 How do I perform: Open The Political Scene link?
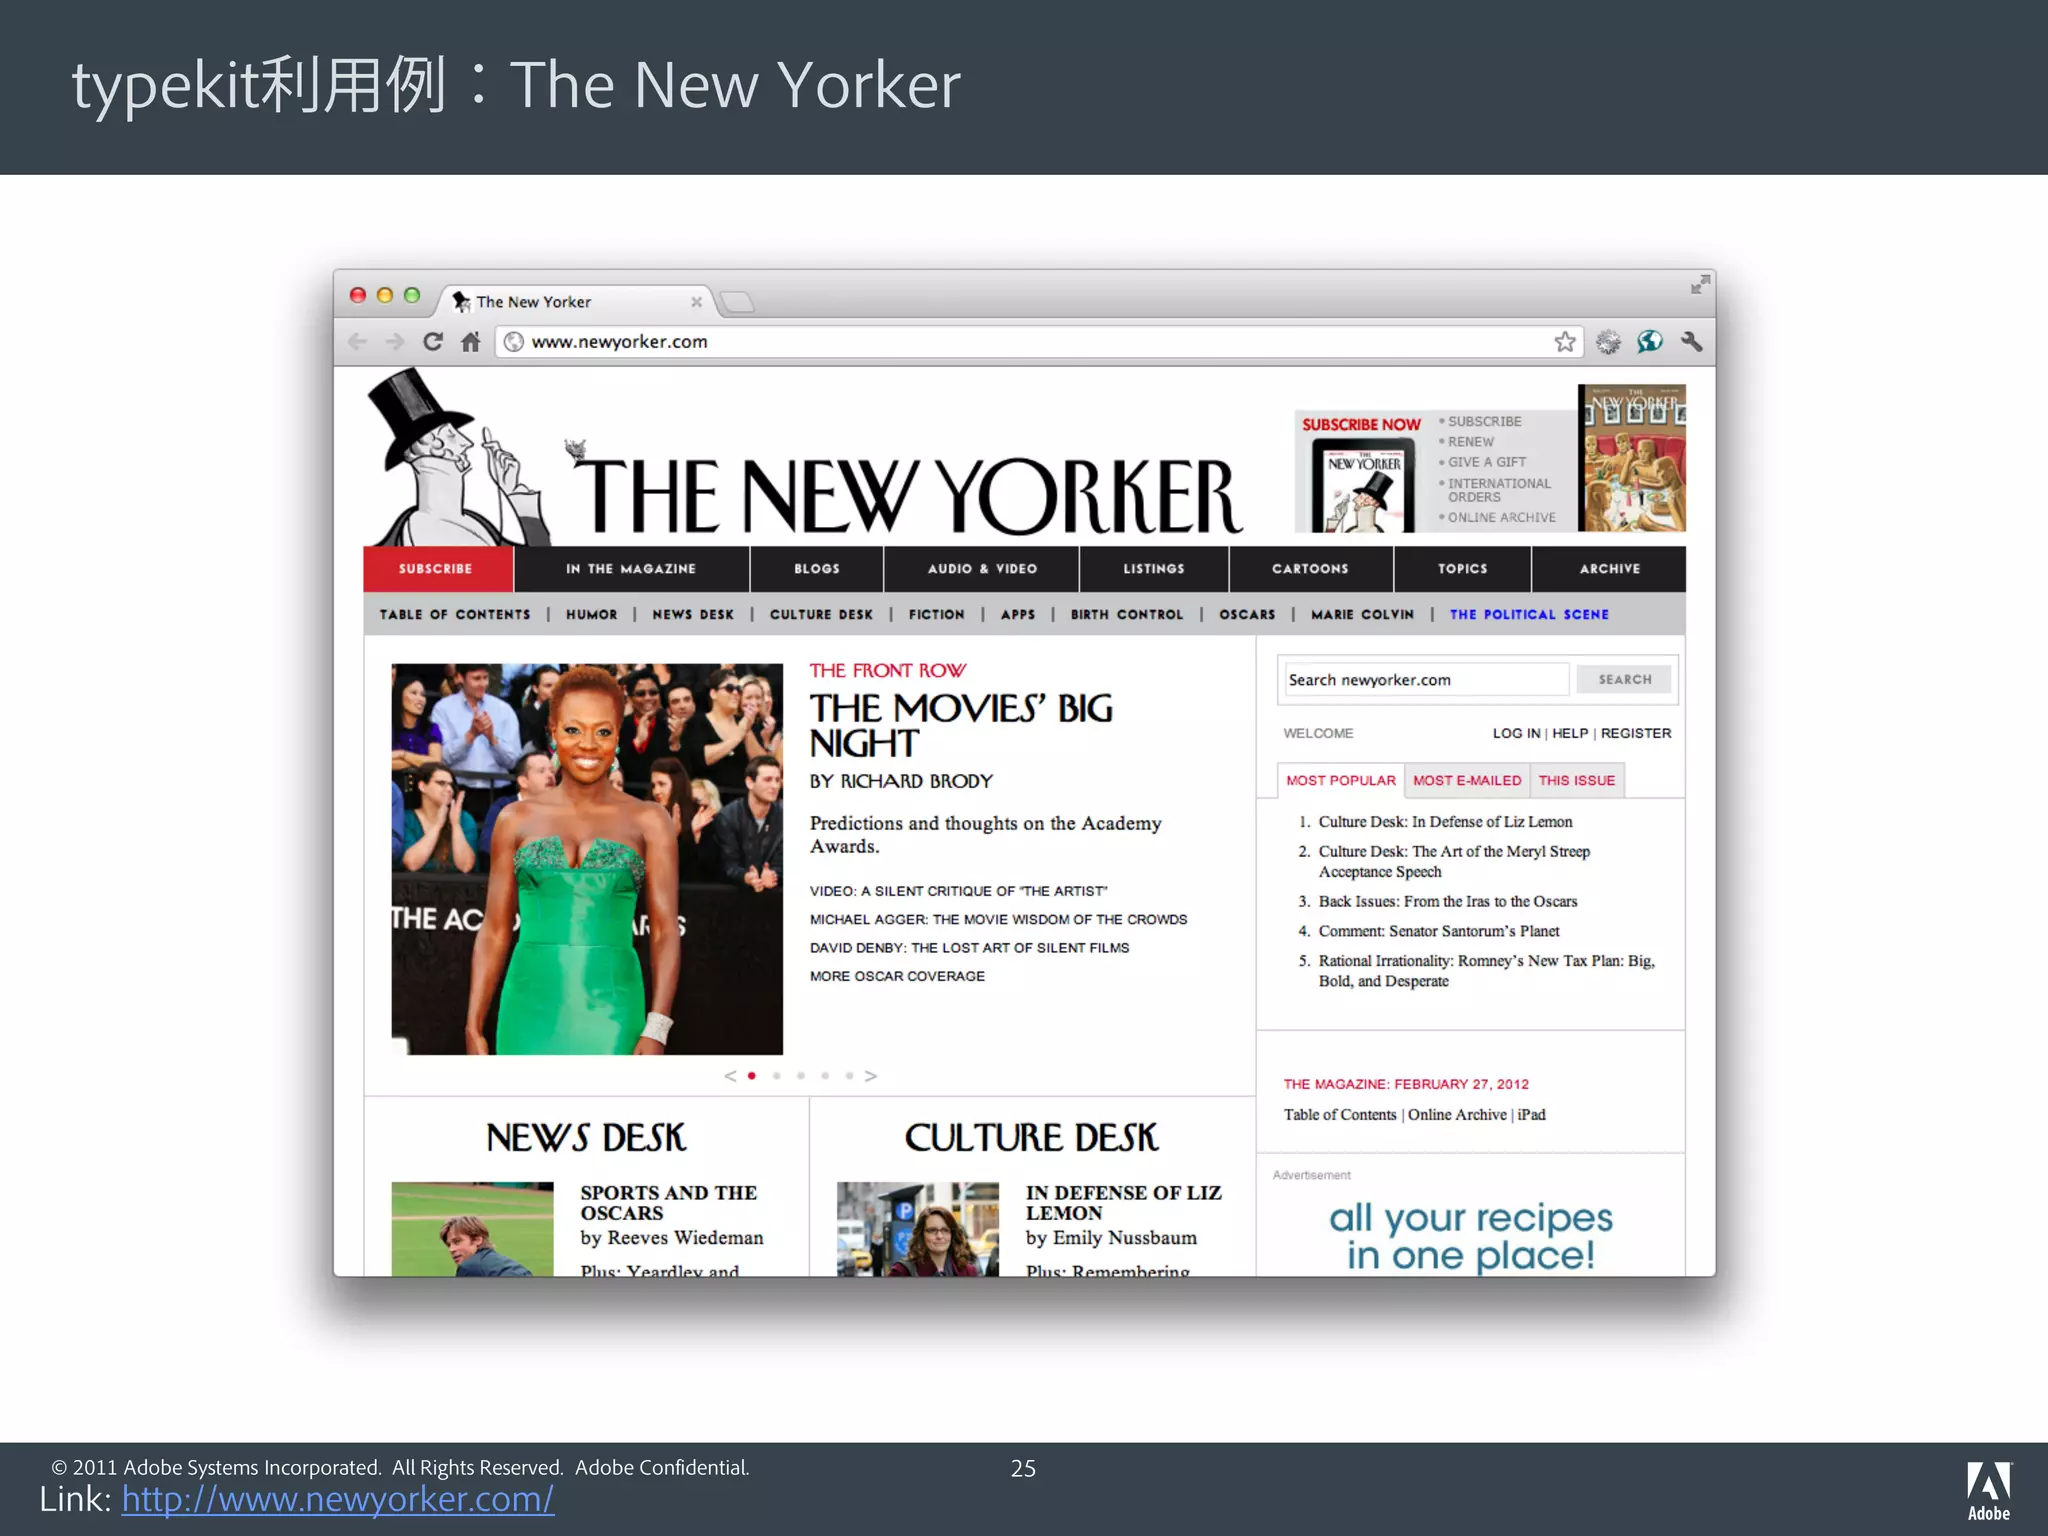(1529, 615)
